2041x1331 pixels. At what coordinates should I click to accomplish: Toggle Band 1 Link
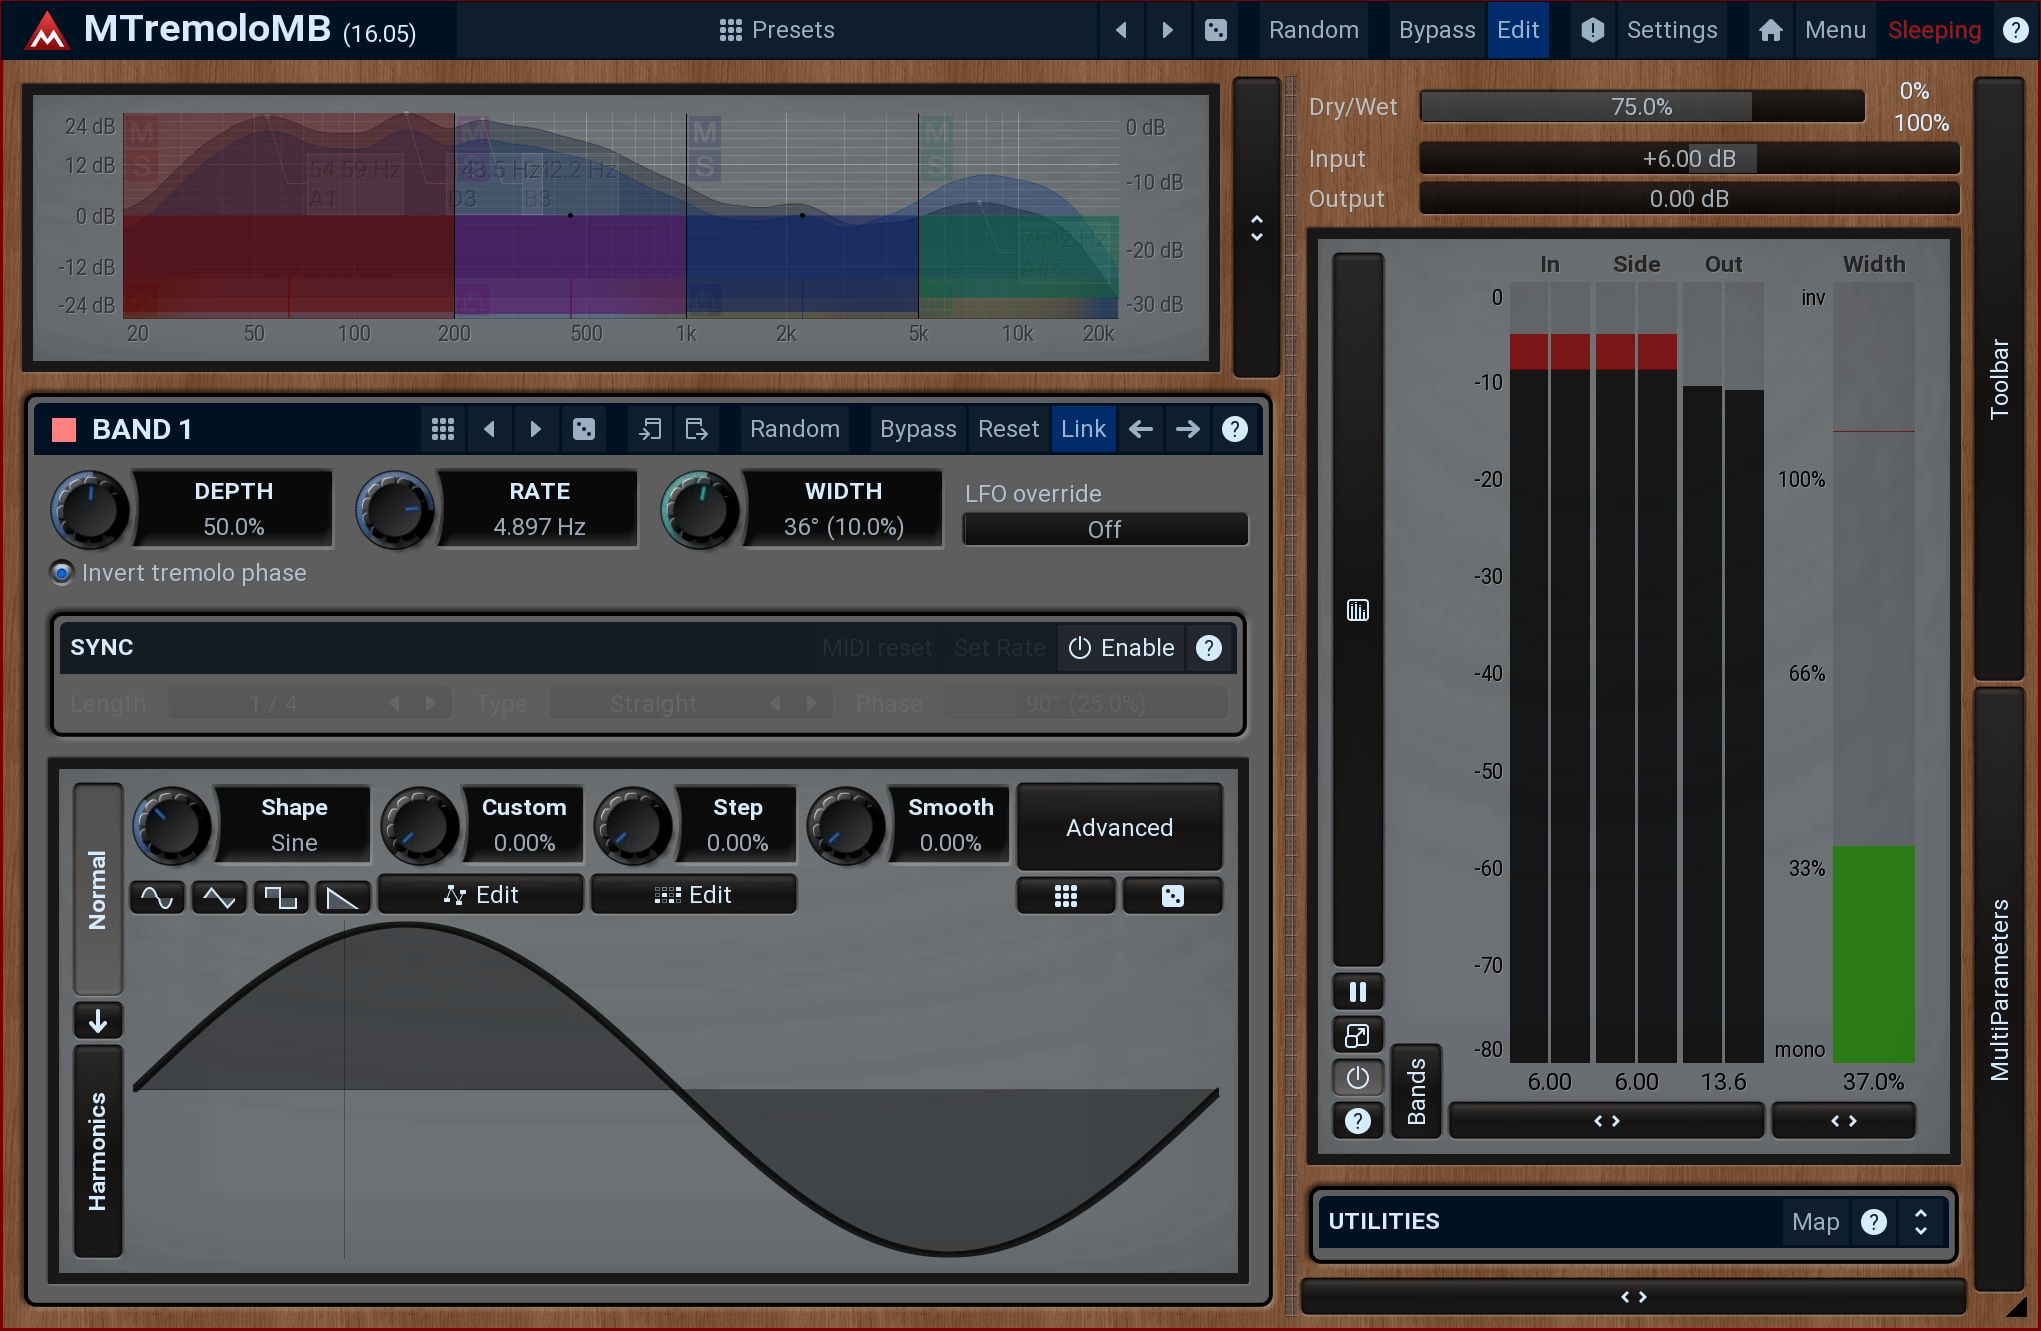[1083, 429]
